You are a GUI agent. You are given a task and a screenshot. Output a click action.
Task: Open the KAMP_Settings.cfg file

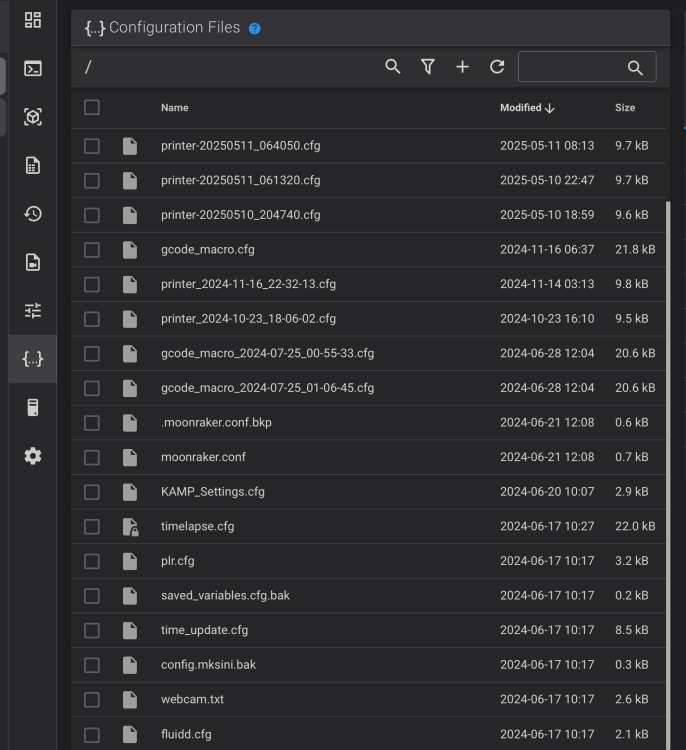pyautogui.click(x=212, y=492)
